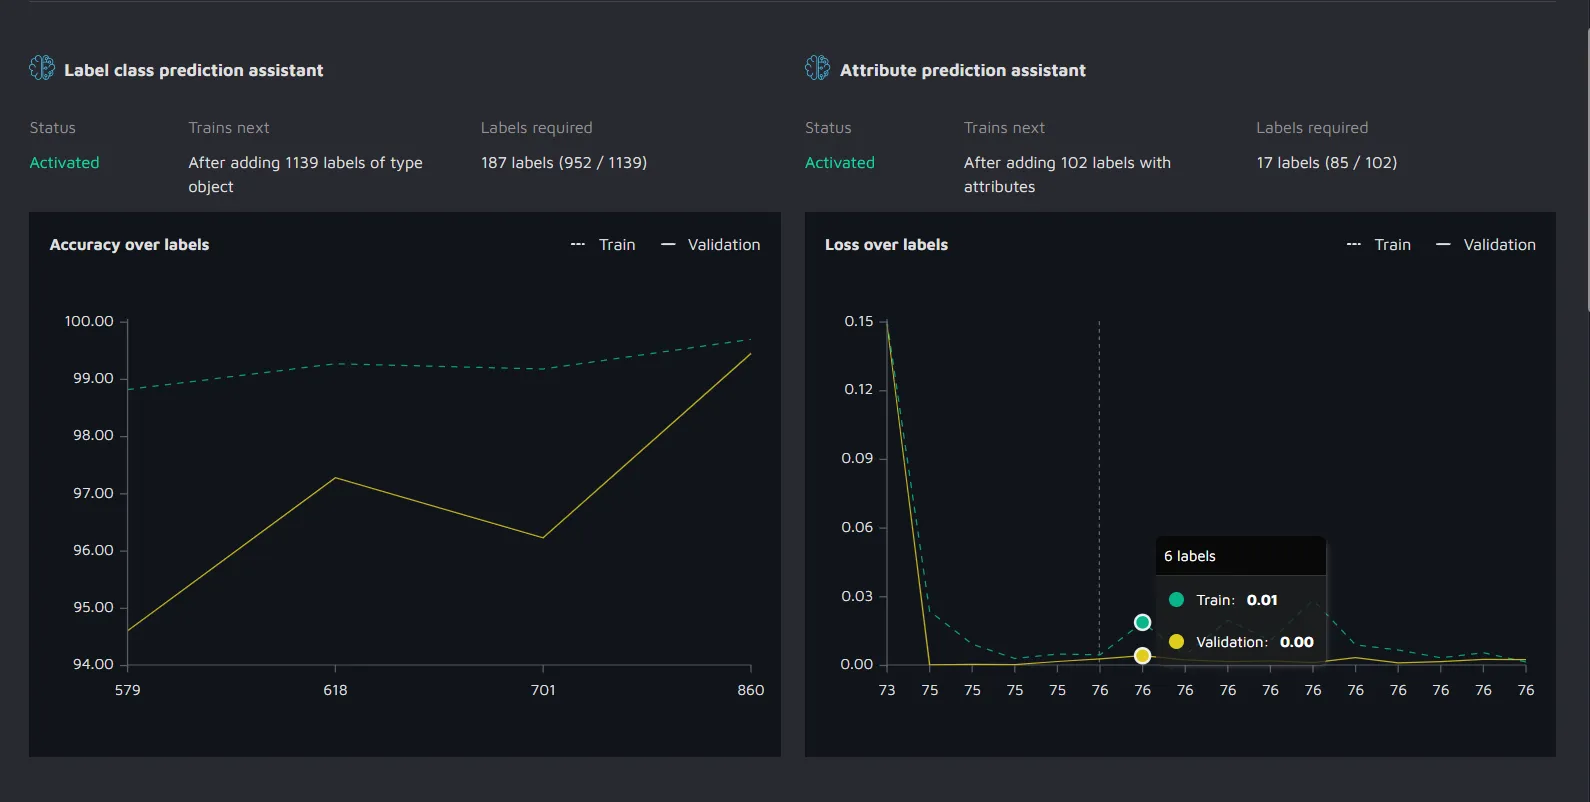Click the brain icon beside Attribute prediction assistant
Viewport: 1590px width, 802px height.
tap(817, 68)
